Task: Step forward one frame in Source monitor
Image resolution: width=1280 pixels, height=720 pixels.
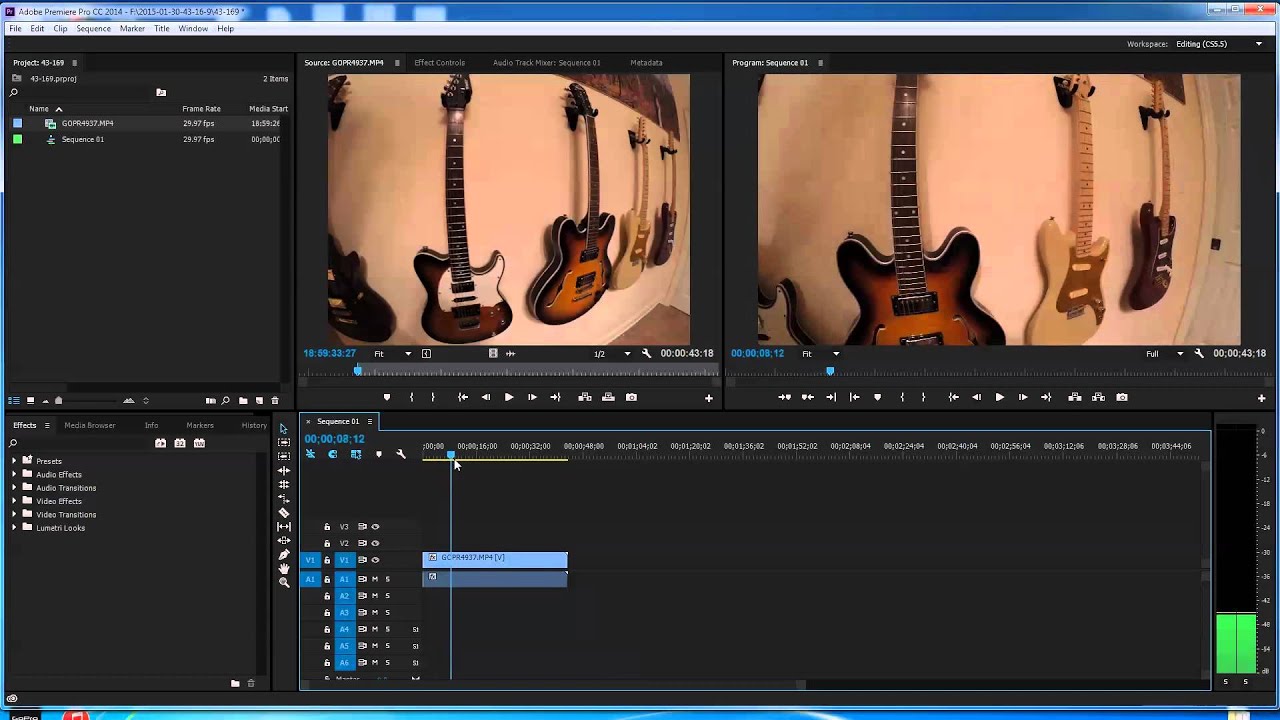Action: point(532,397)
